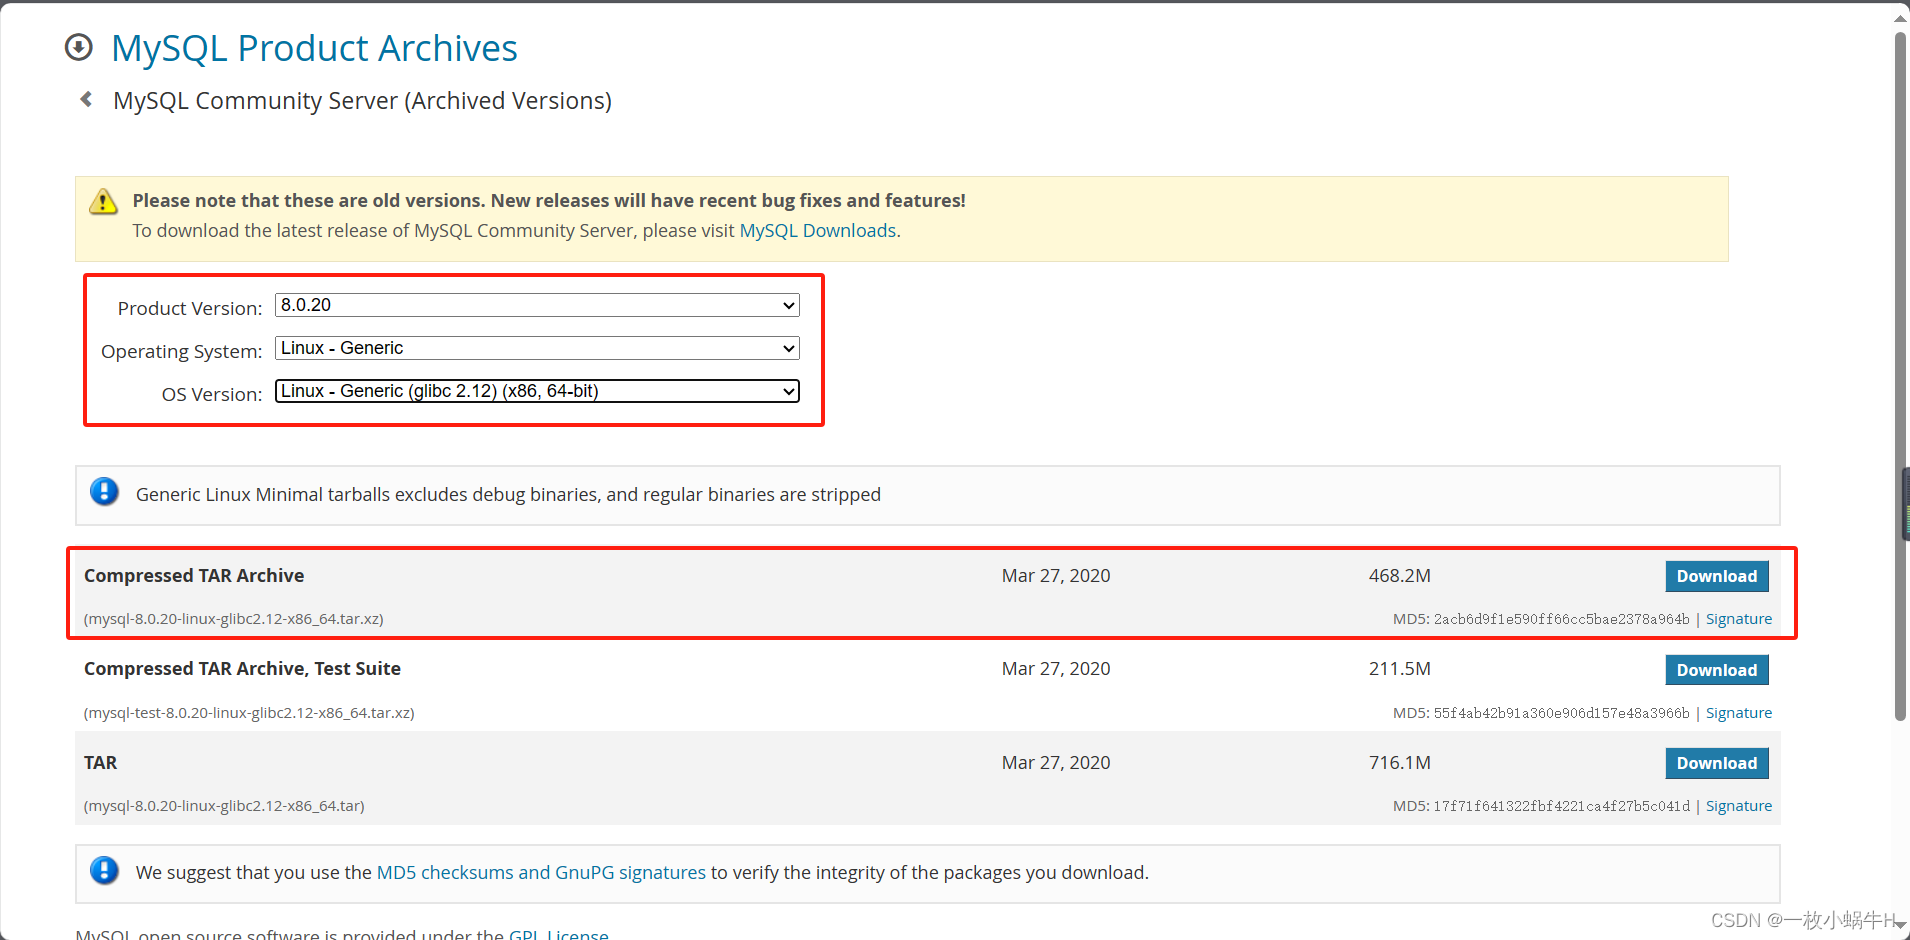Open the OS Version dropdown
1910x940 pixels.
click(537, 391)
